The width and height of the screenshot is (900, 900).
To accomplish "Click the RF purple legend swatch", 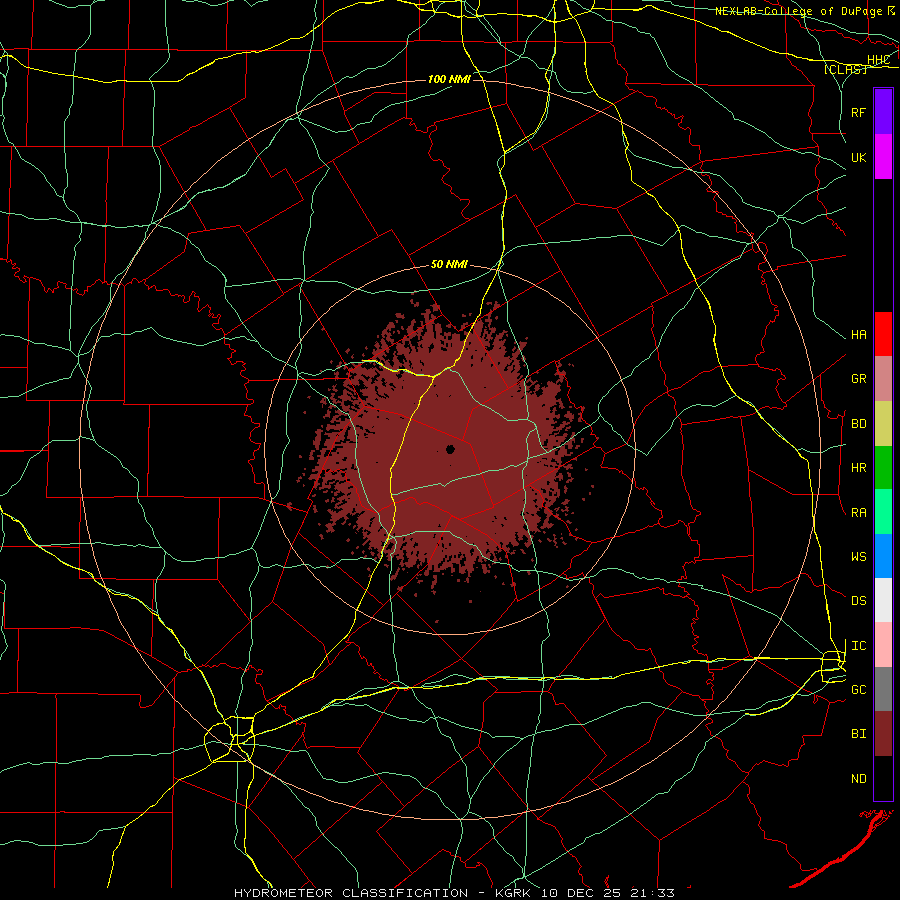I will [x=883, y=112].
